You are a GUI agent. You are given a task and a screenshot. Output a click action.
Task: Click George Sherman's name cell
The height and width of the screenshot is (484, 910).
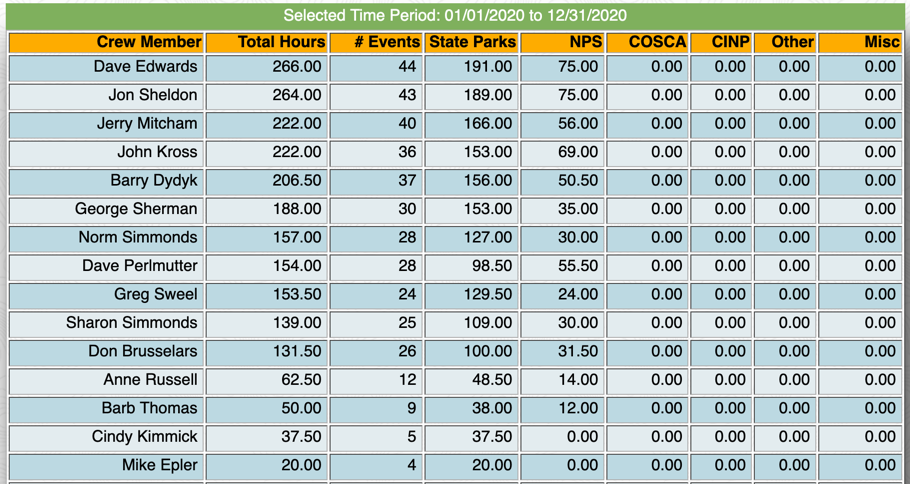click(x=136, y=209)
